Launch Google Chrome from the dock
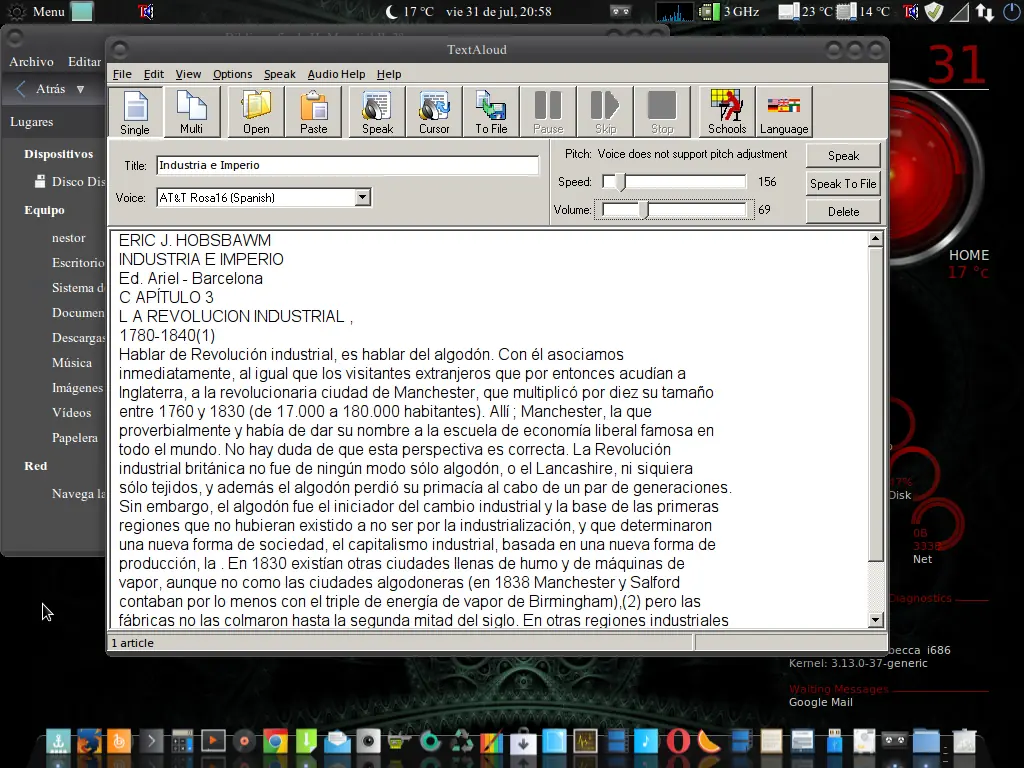1024x768 pixels. pos(275,741)
